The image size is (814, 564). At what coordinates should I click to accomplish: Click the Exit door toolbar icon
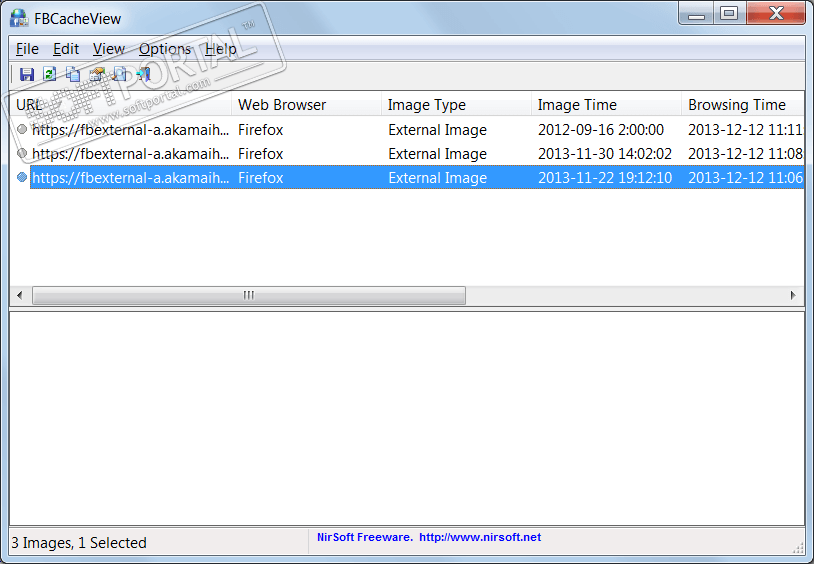coord(144,74)
